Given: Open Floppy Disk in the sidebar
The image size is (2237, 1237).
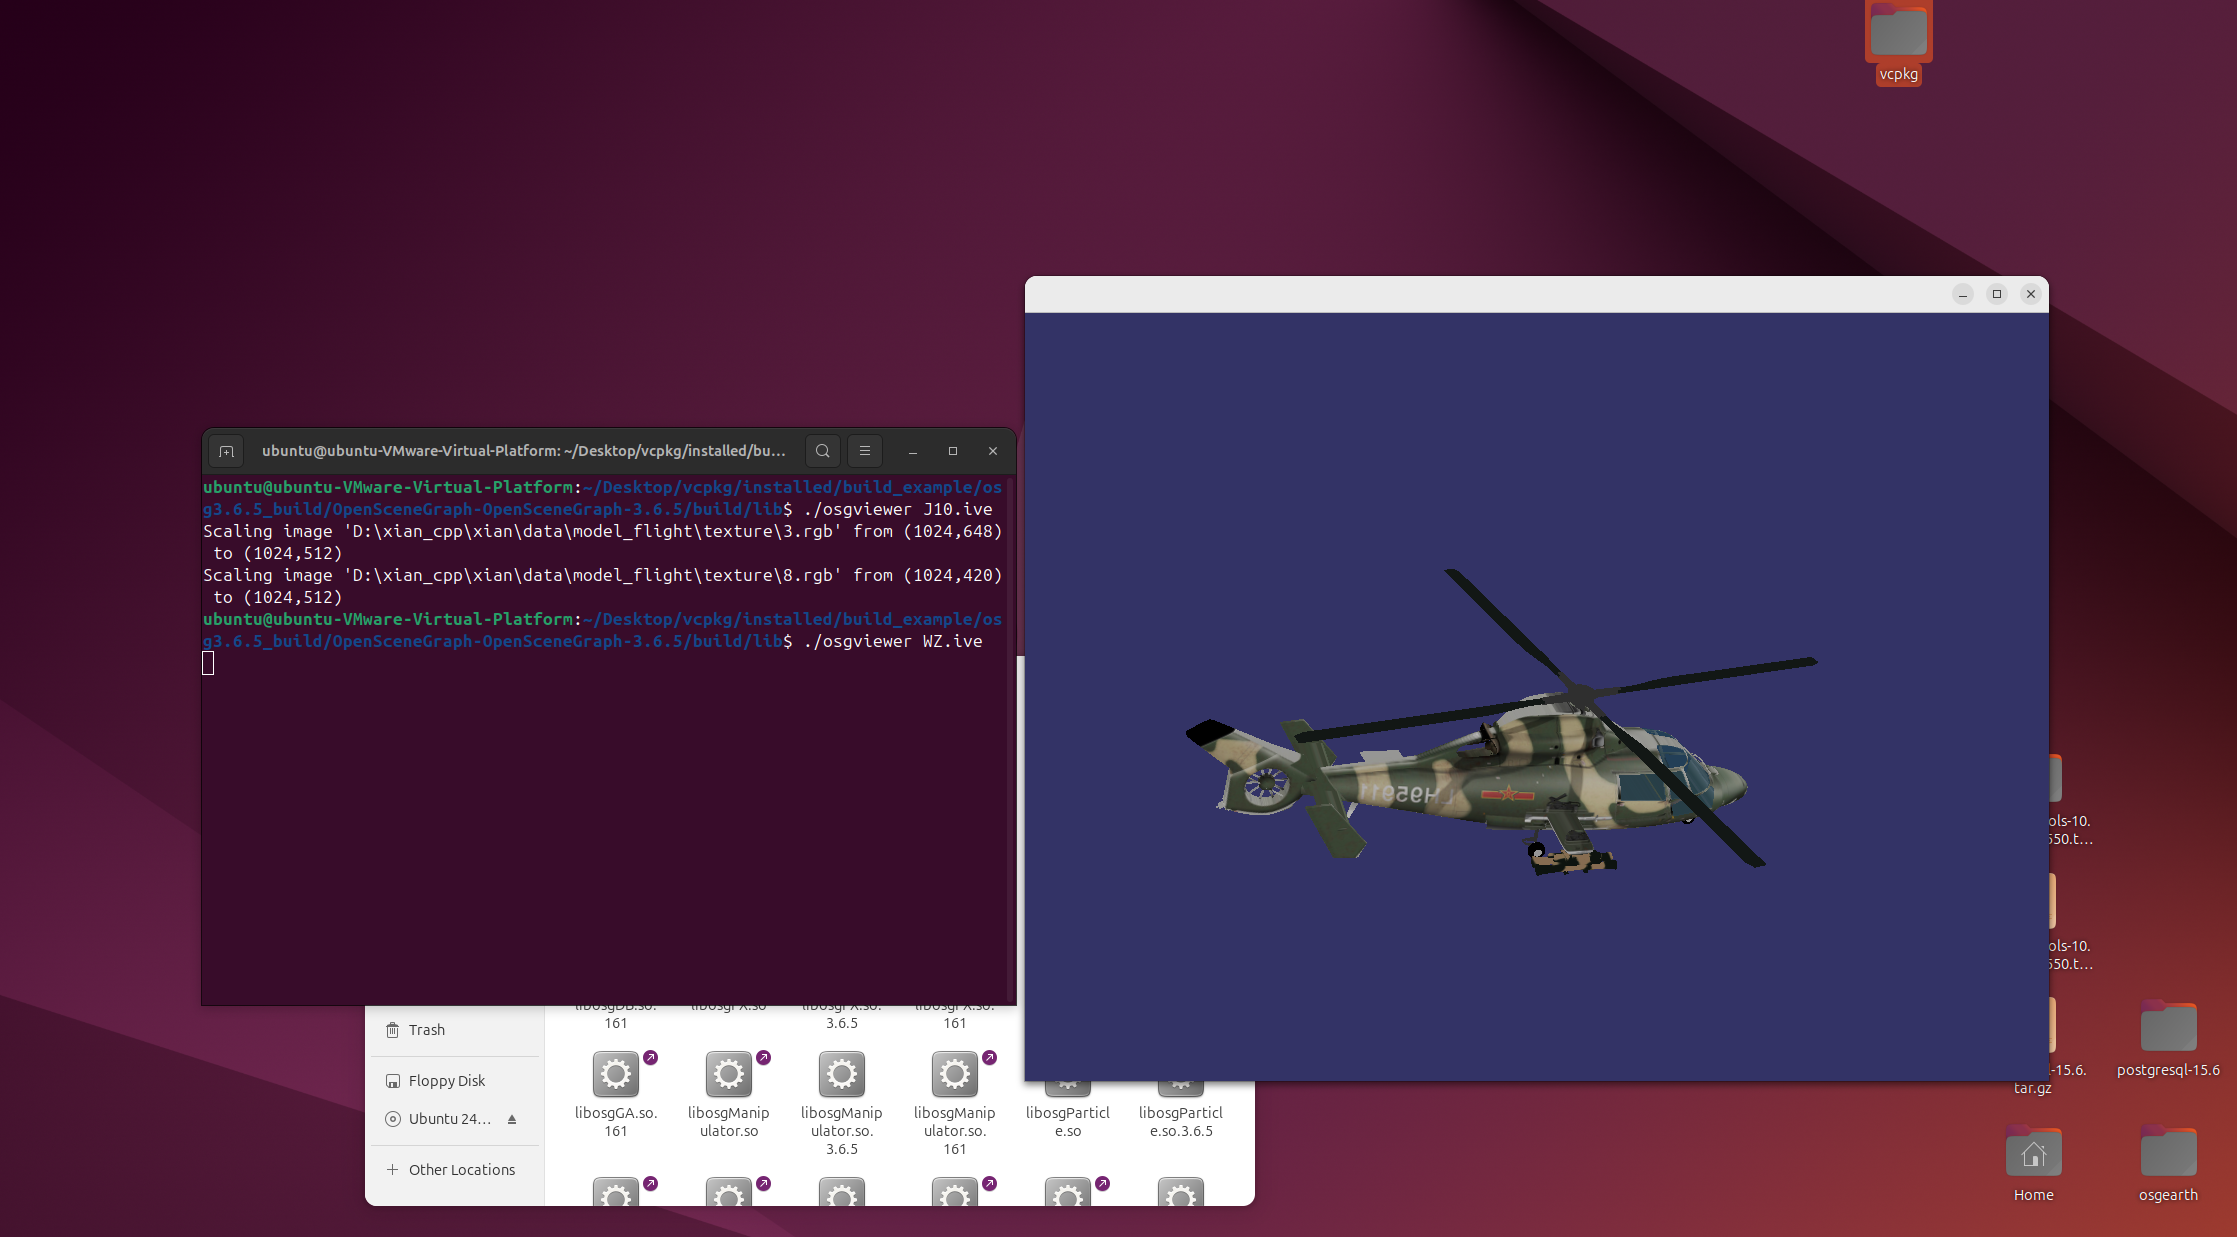Looking at the screenshot, I should (x=446, y=1081).
